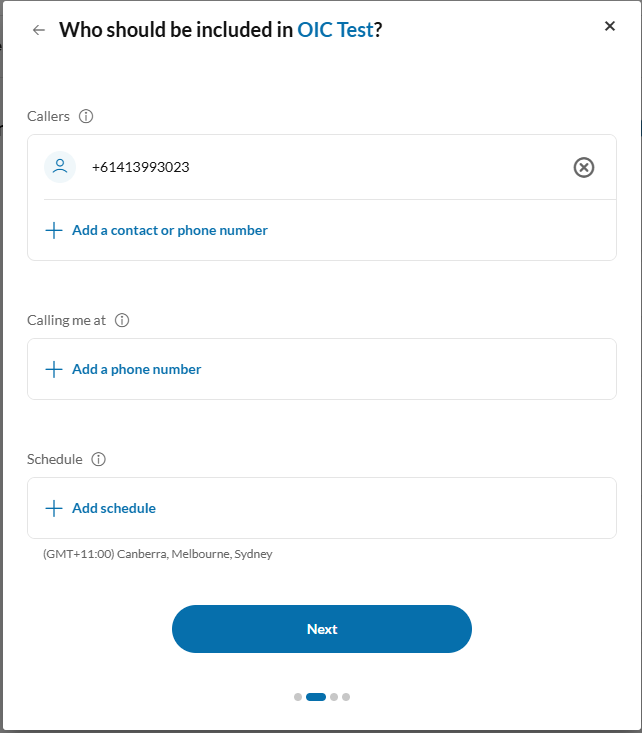
Task: Open the Callers info tooltip icon
Action: pyautogui.click(x=86, y=116)
